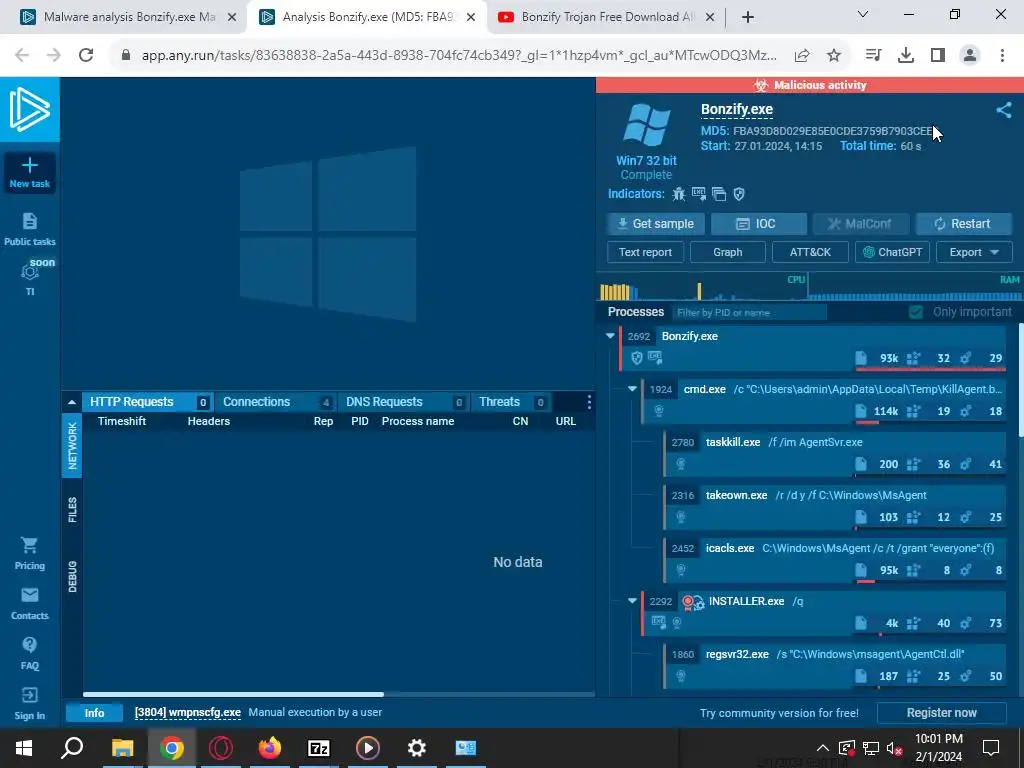Open 7-Zip from taskbar
The width and height of the screenshot is (1024, 768).
(319, 748)
